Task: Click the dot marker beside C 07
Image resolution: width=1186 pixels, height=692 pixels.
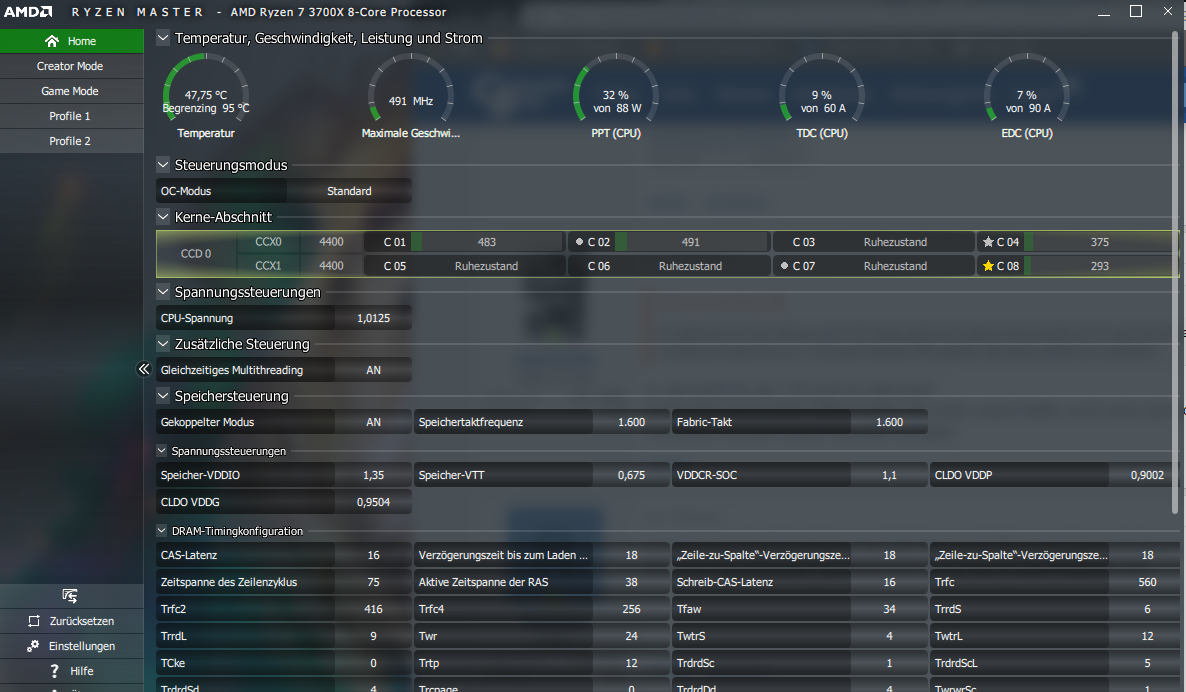Action: tap(784, 266)
